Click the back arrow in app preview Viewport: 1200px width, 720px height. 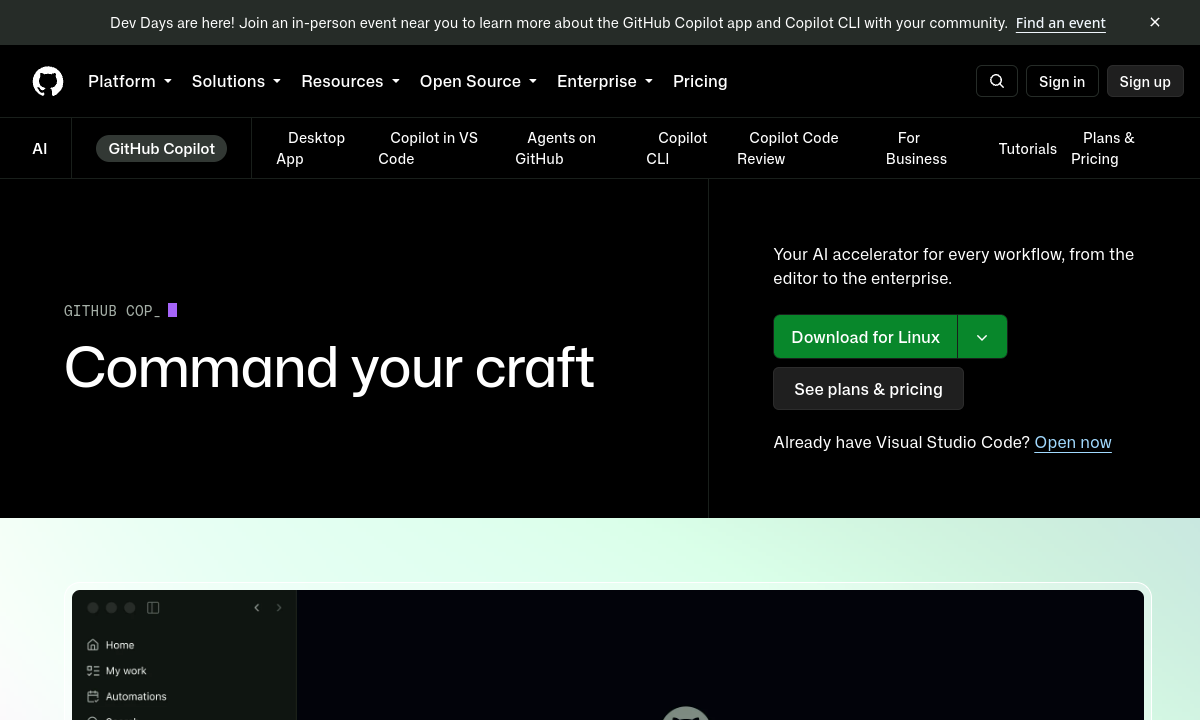(257, 607)
